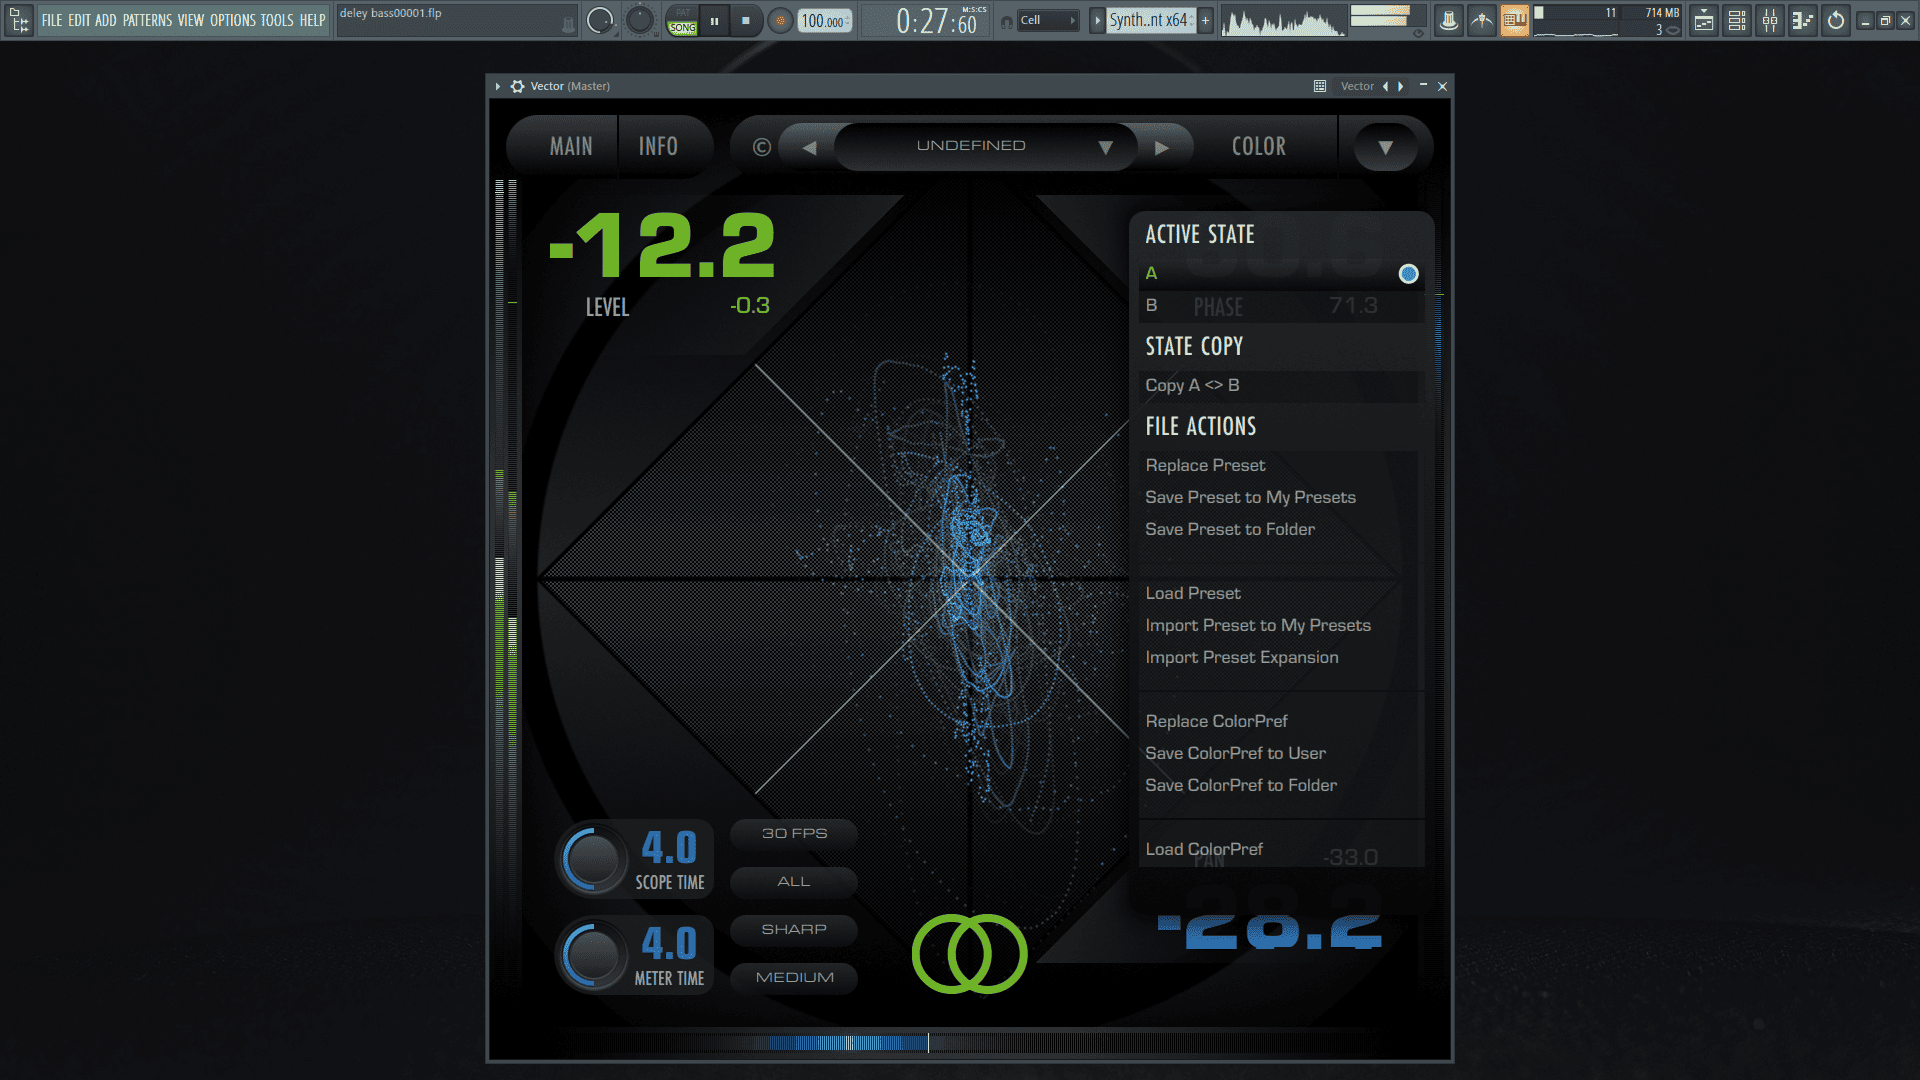Open the COLOR settings
Viewport: 1920px width, 1080px height.
pyautogui.click(x=1259, y=146)
